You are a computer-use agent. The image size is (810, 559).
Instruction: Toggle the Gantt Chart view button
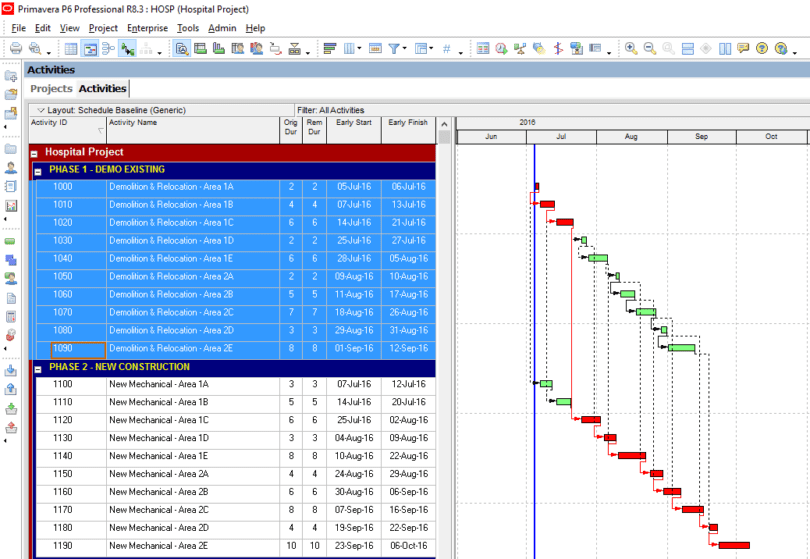(x=91, y=48)
